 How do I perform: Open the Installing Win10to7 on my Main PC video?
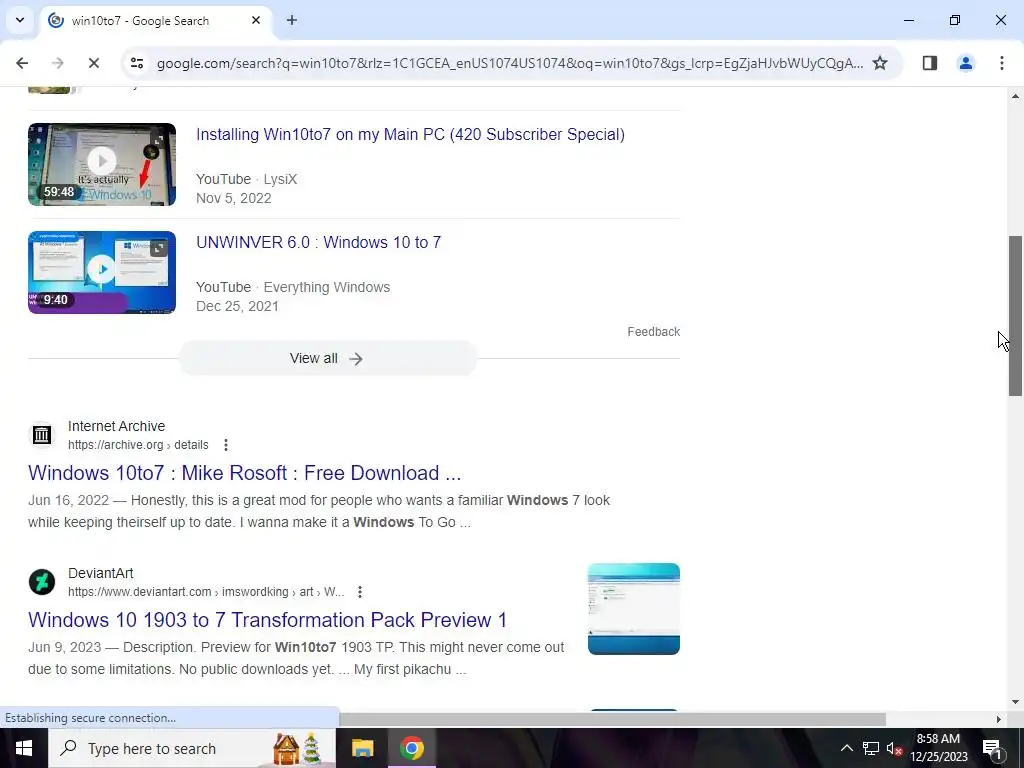(x=410, y=135)
